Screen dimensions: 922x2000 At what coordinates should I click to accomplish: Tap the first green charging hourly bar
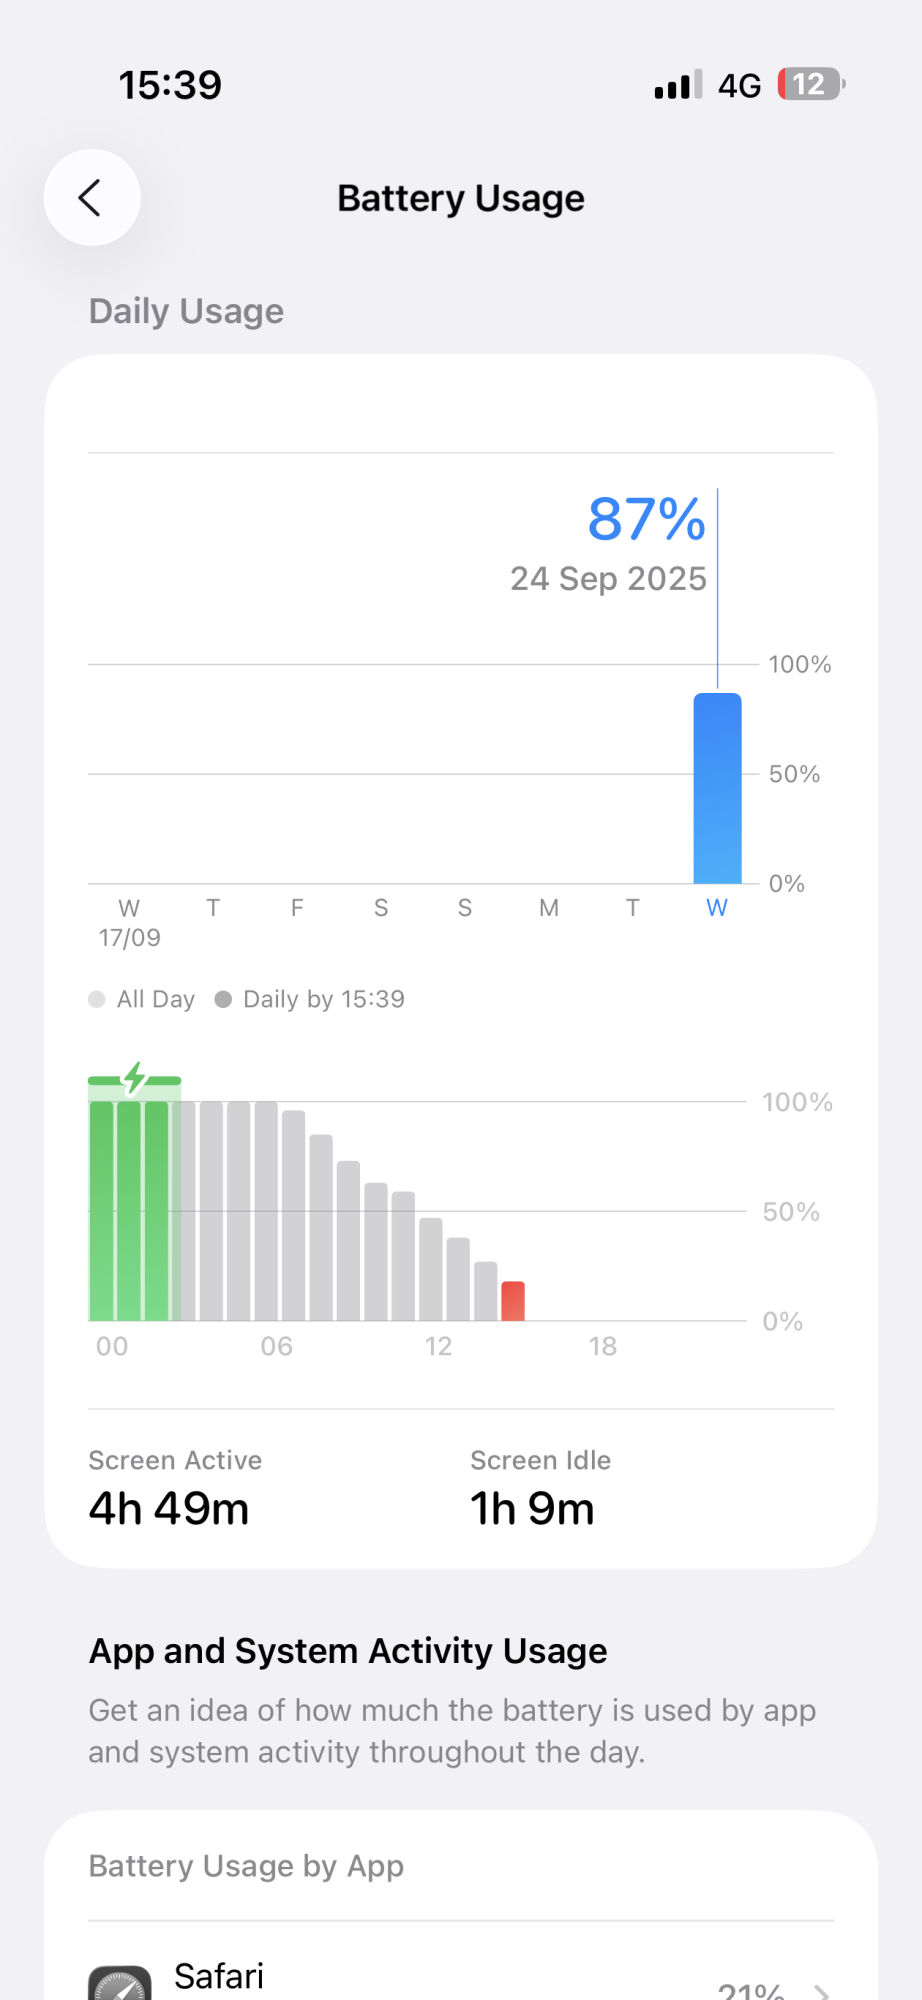click(101, 1210)
